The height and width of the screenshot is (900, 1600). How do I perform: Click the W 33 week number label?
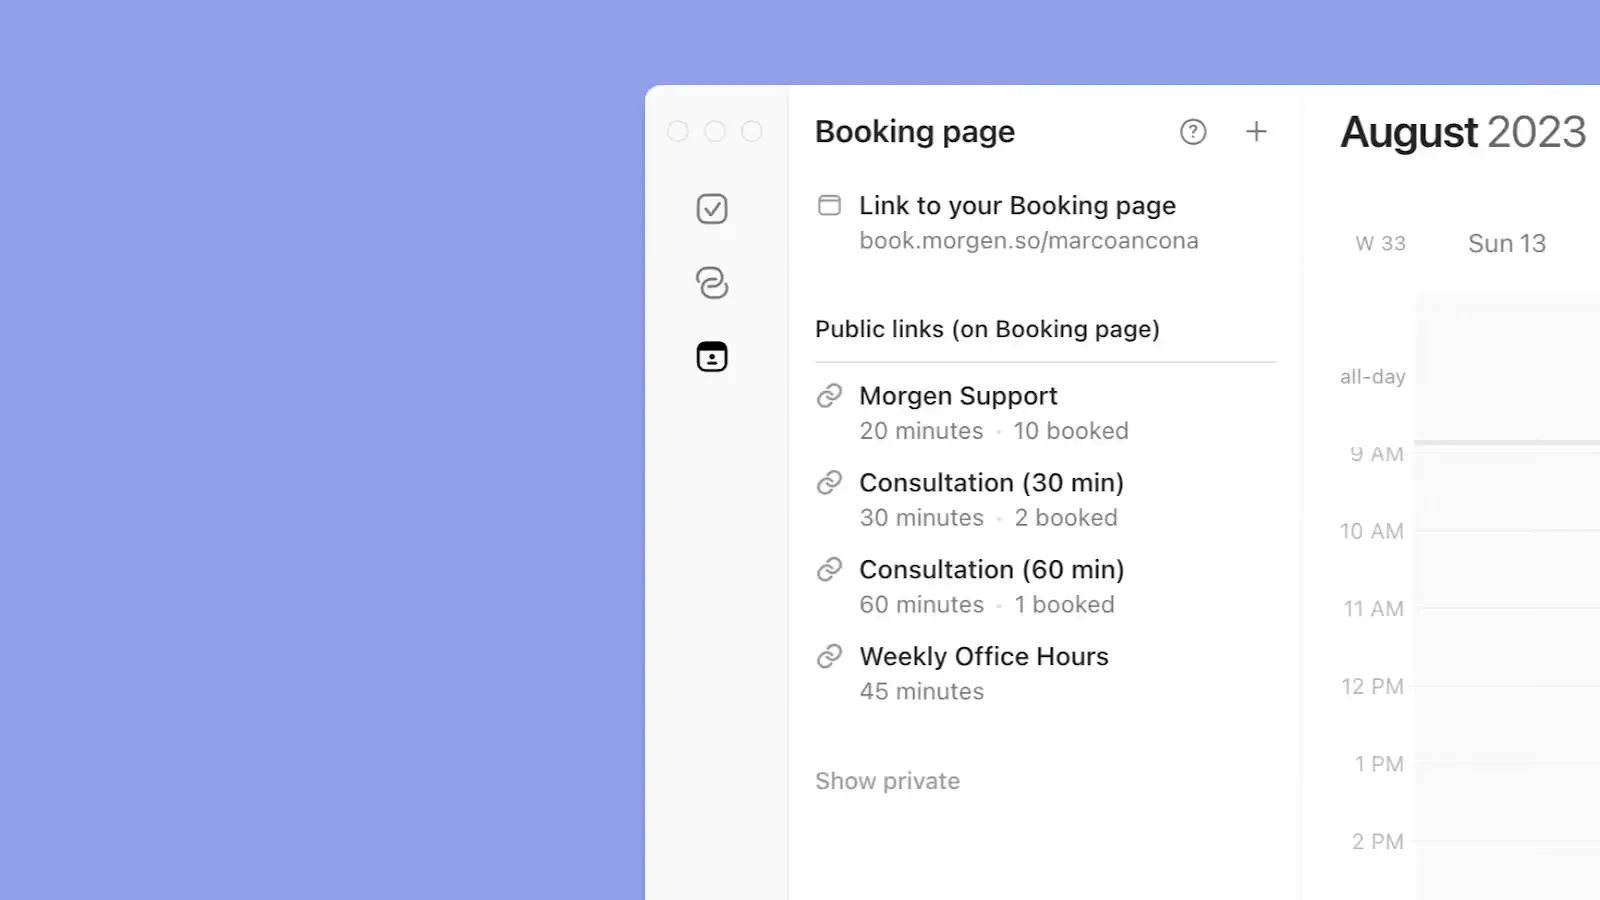click(x=1380, y=243)
